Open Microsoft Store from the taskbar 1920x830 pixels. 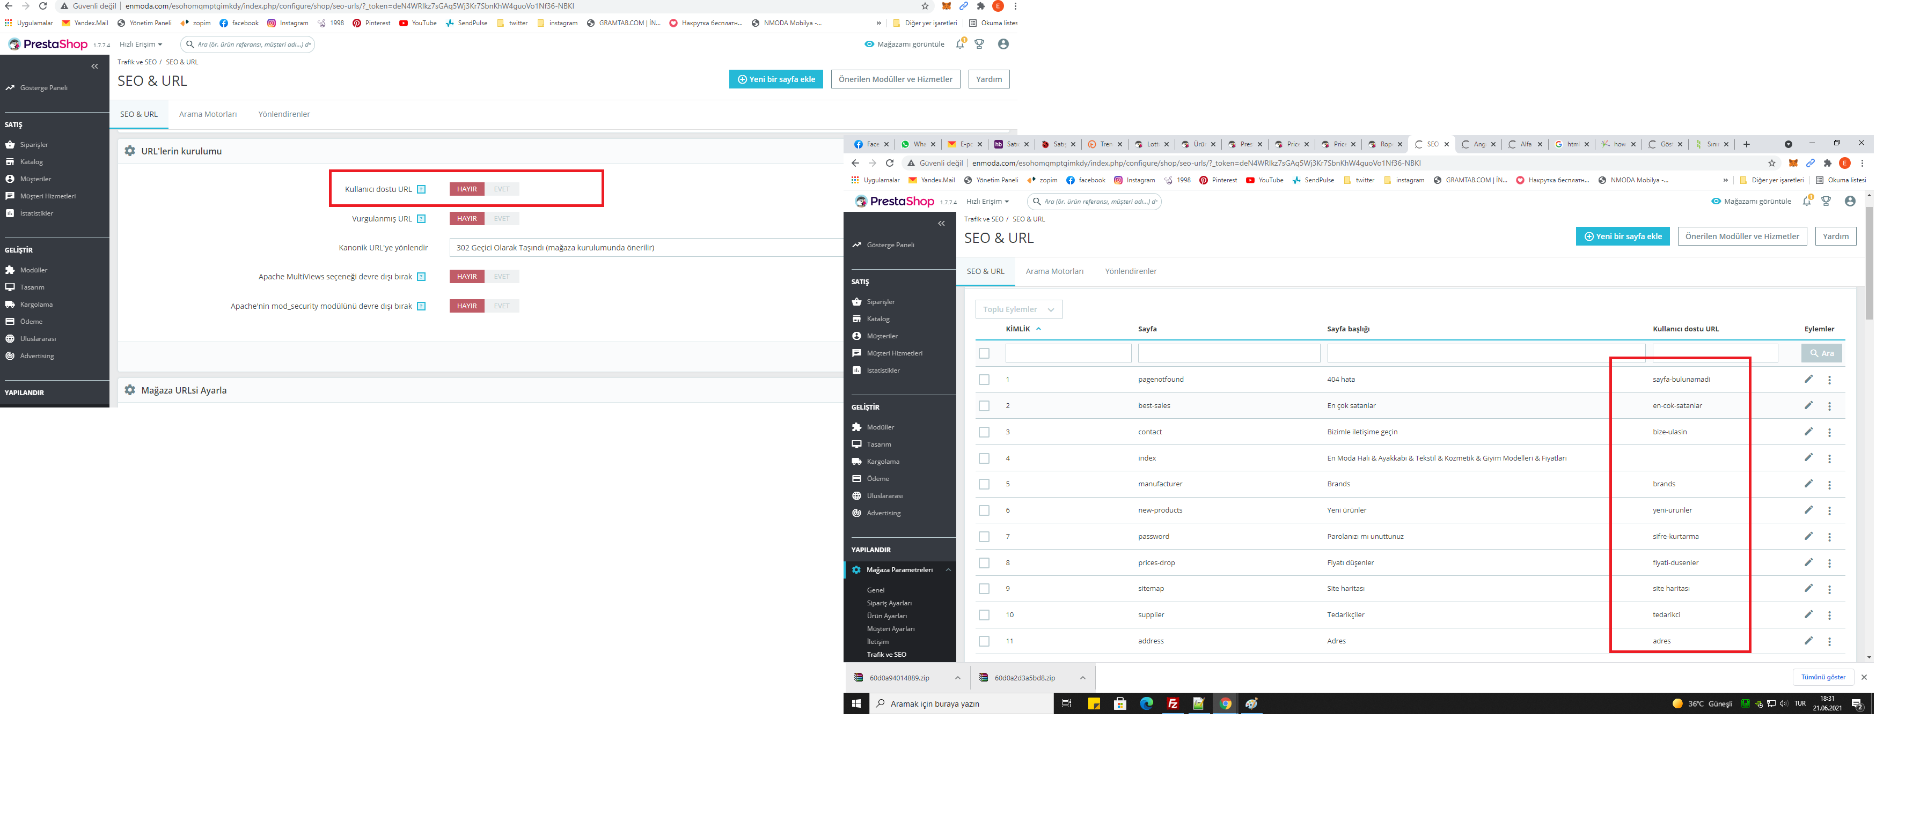point(1120,704)
